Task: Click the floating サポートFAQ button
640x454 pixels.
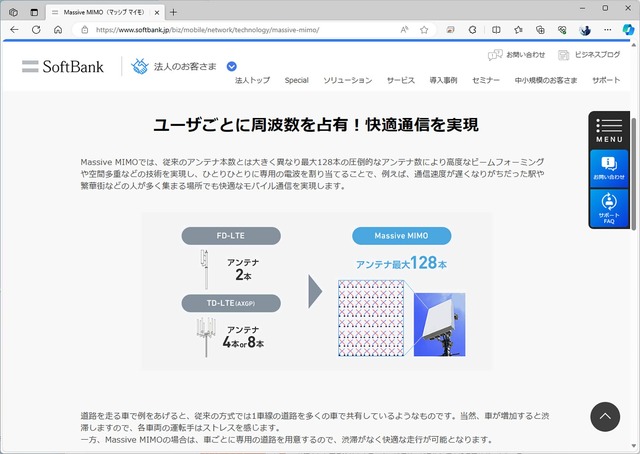Action: click(x=609, y=208)
